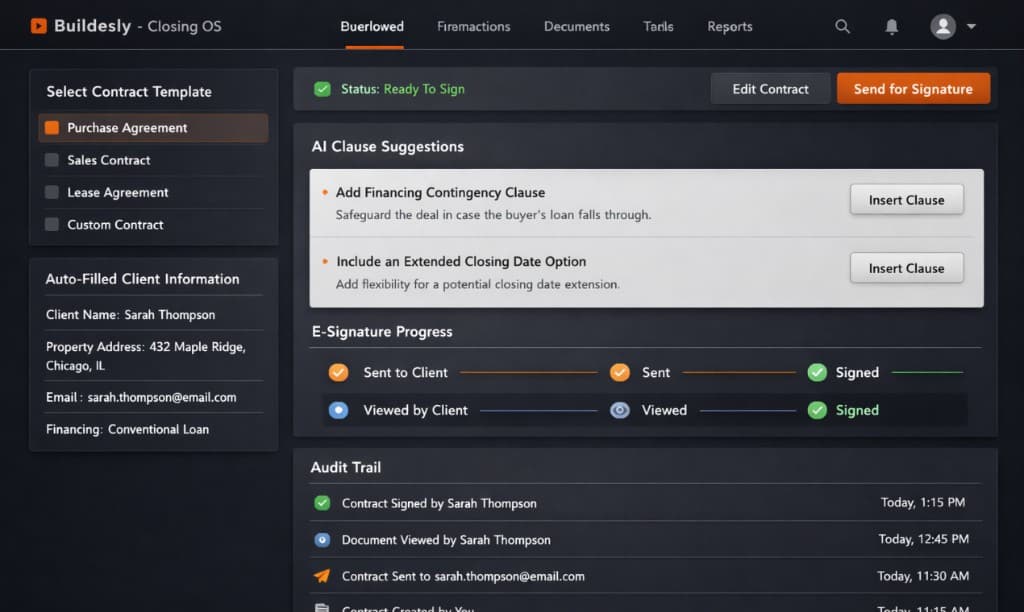This screenshot has height=612, width=1024.
Task: Expand the AI Clause Suggestions panel
Action: 388,146
